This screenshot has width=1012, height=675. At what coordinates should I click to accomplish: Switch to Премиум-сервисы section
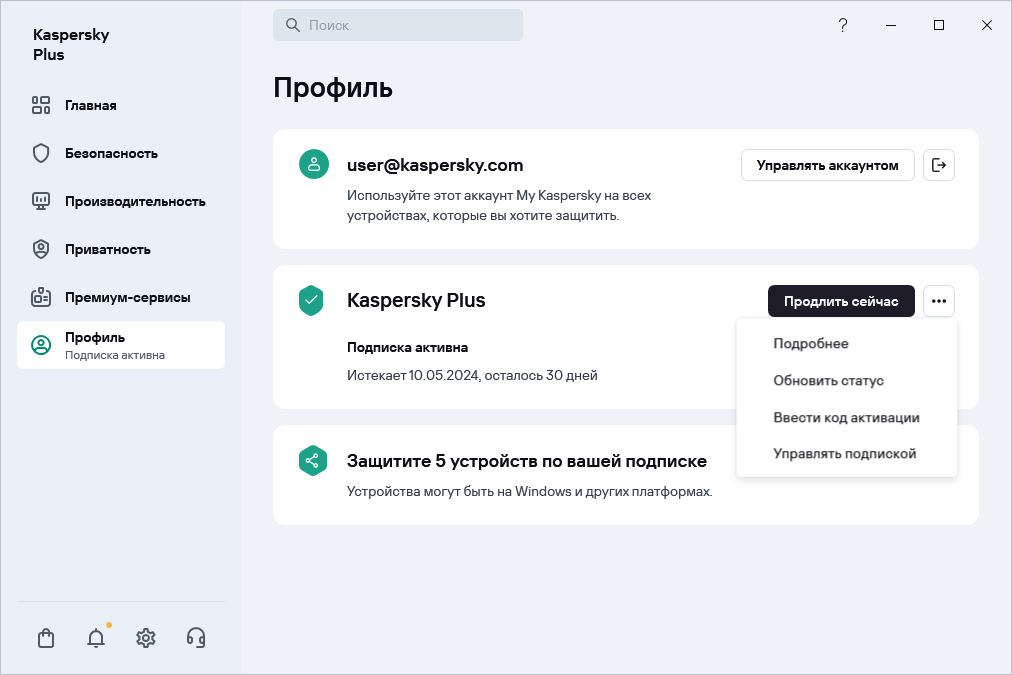(127, 297)
